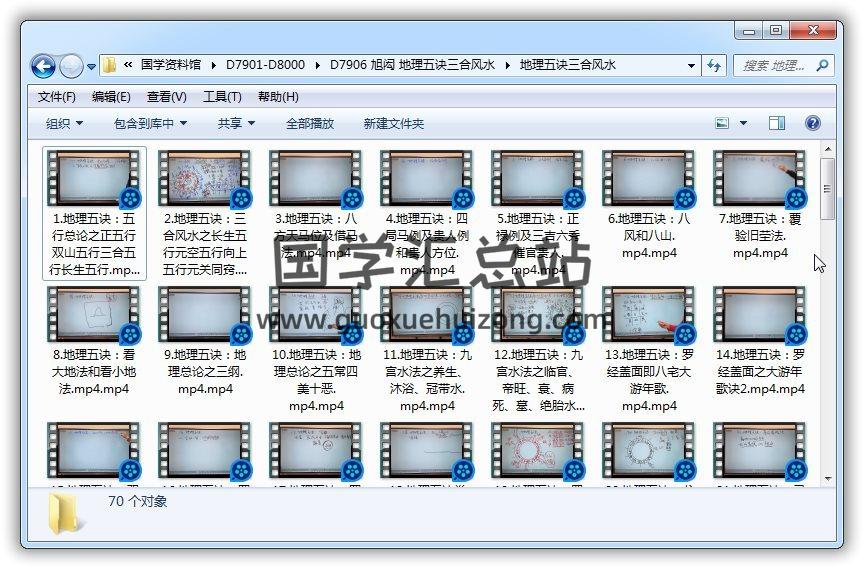Open the 编辑(E) menu
This screenshot has height=569, width=864.
(111, 97)
